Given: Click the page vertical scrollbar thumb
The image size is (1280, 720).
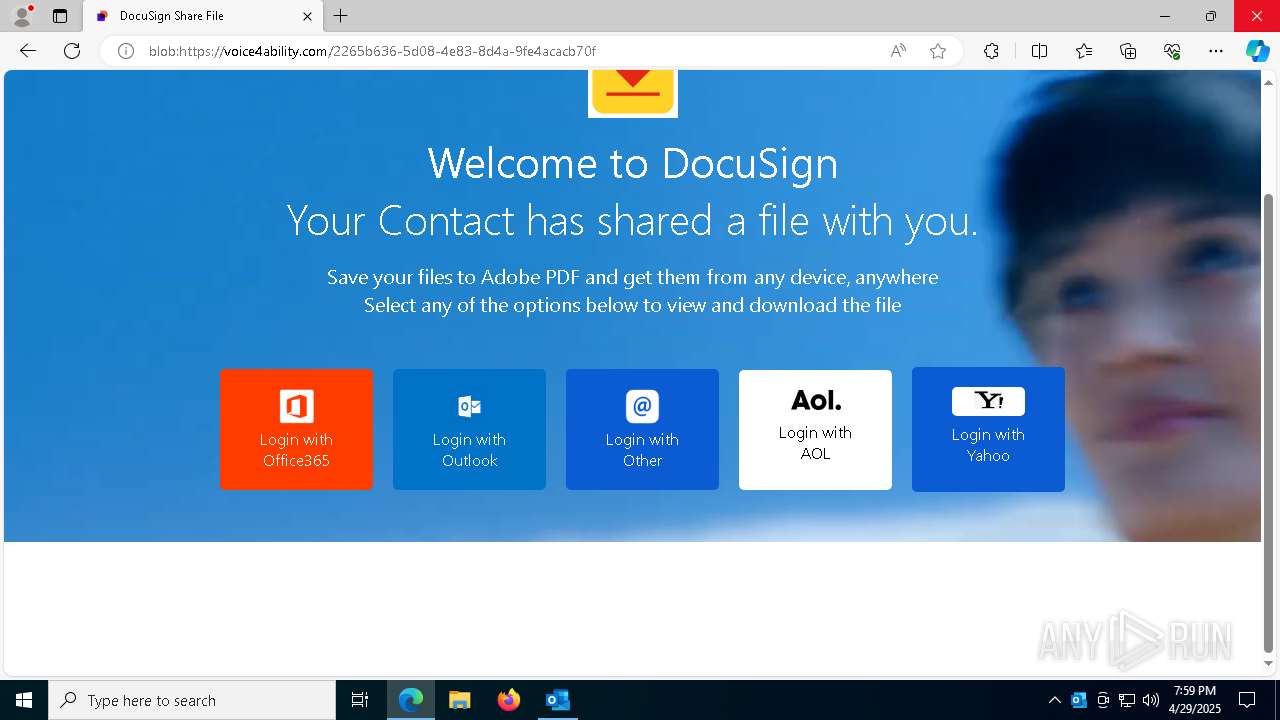Looking at the screenshot, I should pyautogui.click(x=1269, y=421).
